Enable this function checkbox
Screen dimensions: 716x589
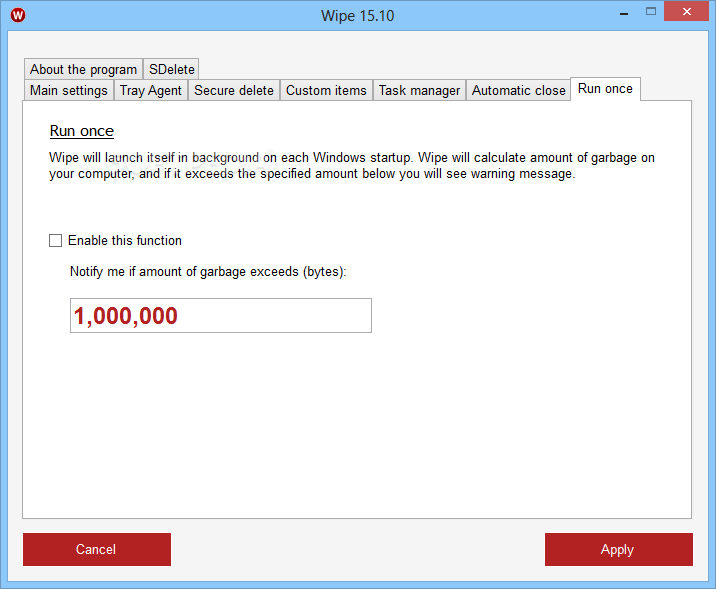[x=55, y=241]
